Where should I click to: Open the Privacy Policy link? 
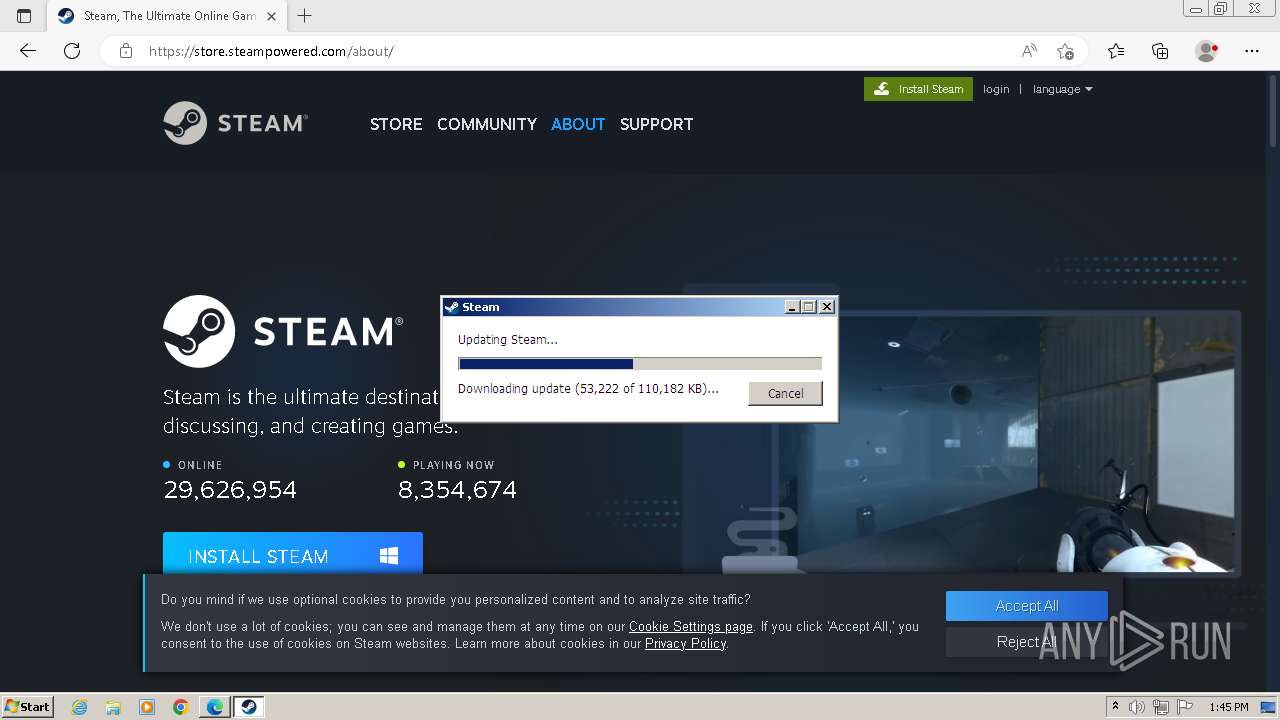point(685,644)
